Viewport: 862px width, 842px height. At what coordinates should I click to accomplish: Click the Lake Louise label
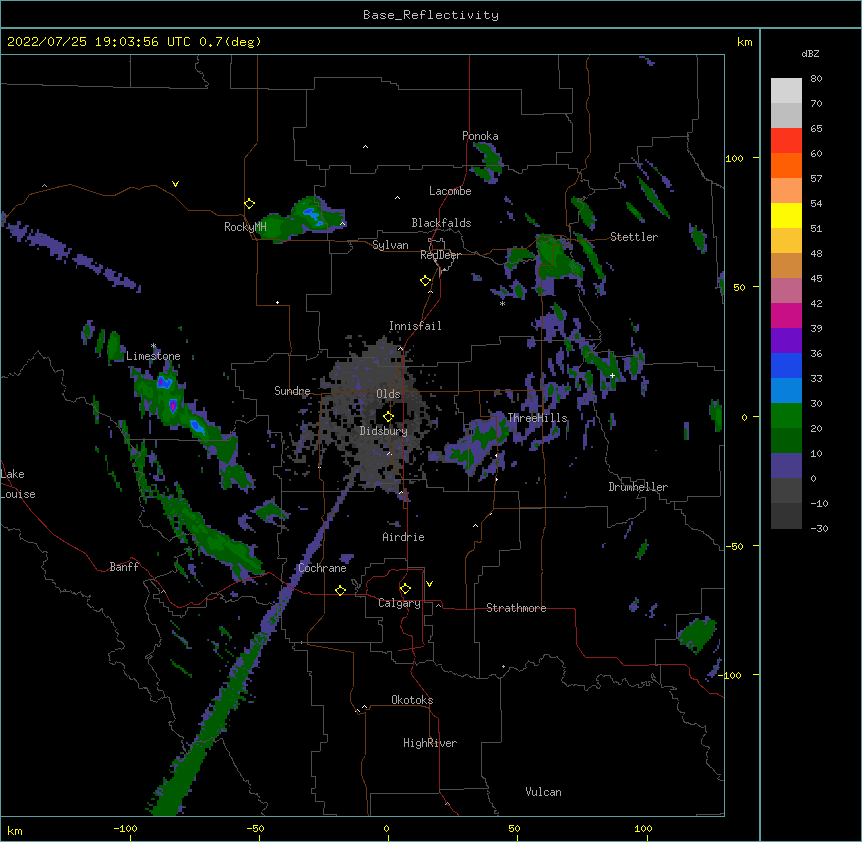coord(18,484)
